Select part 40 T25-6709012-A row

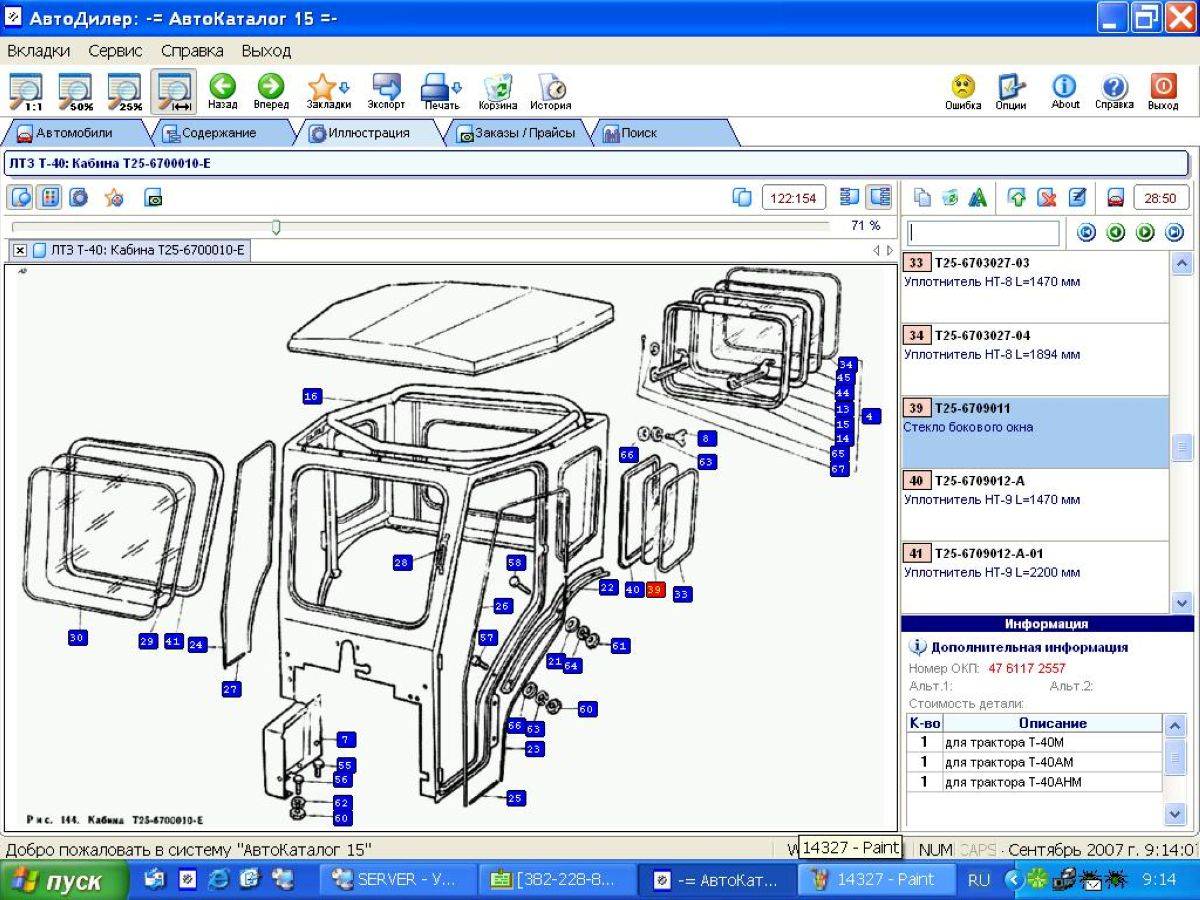[x=1035, y=505]
